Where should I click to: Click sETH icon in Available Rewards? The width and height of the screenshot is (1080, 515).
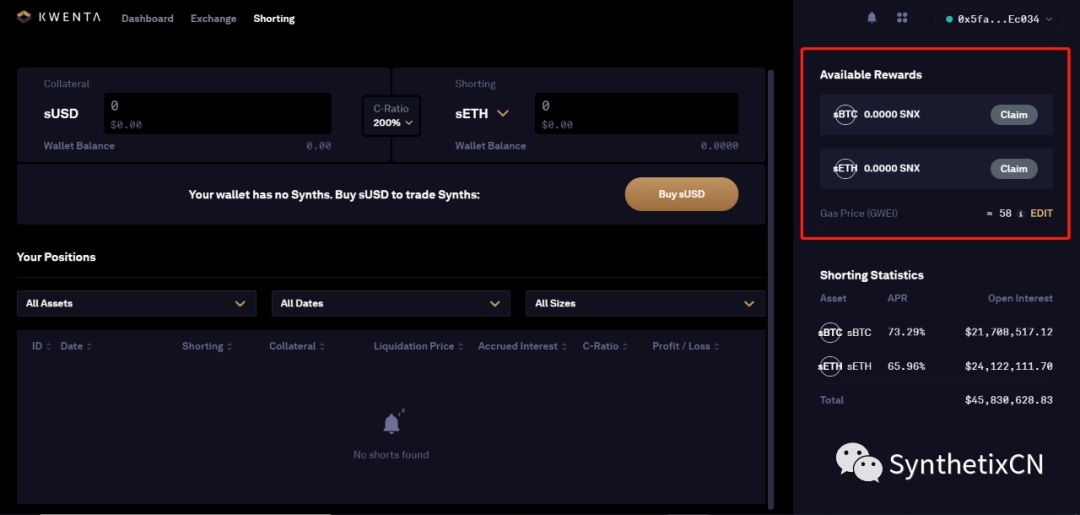[844, 168]
